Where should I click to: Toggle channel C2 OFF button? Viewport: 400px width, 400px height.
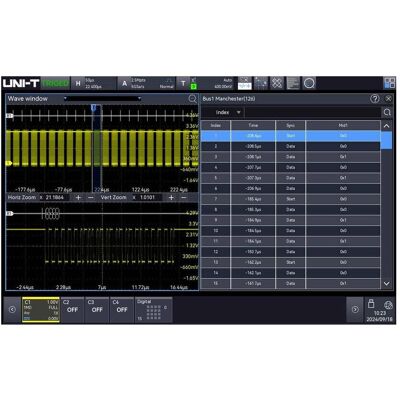tap(72, 310)
